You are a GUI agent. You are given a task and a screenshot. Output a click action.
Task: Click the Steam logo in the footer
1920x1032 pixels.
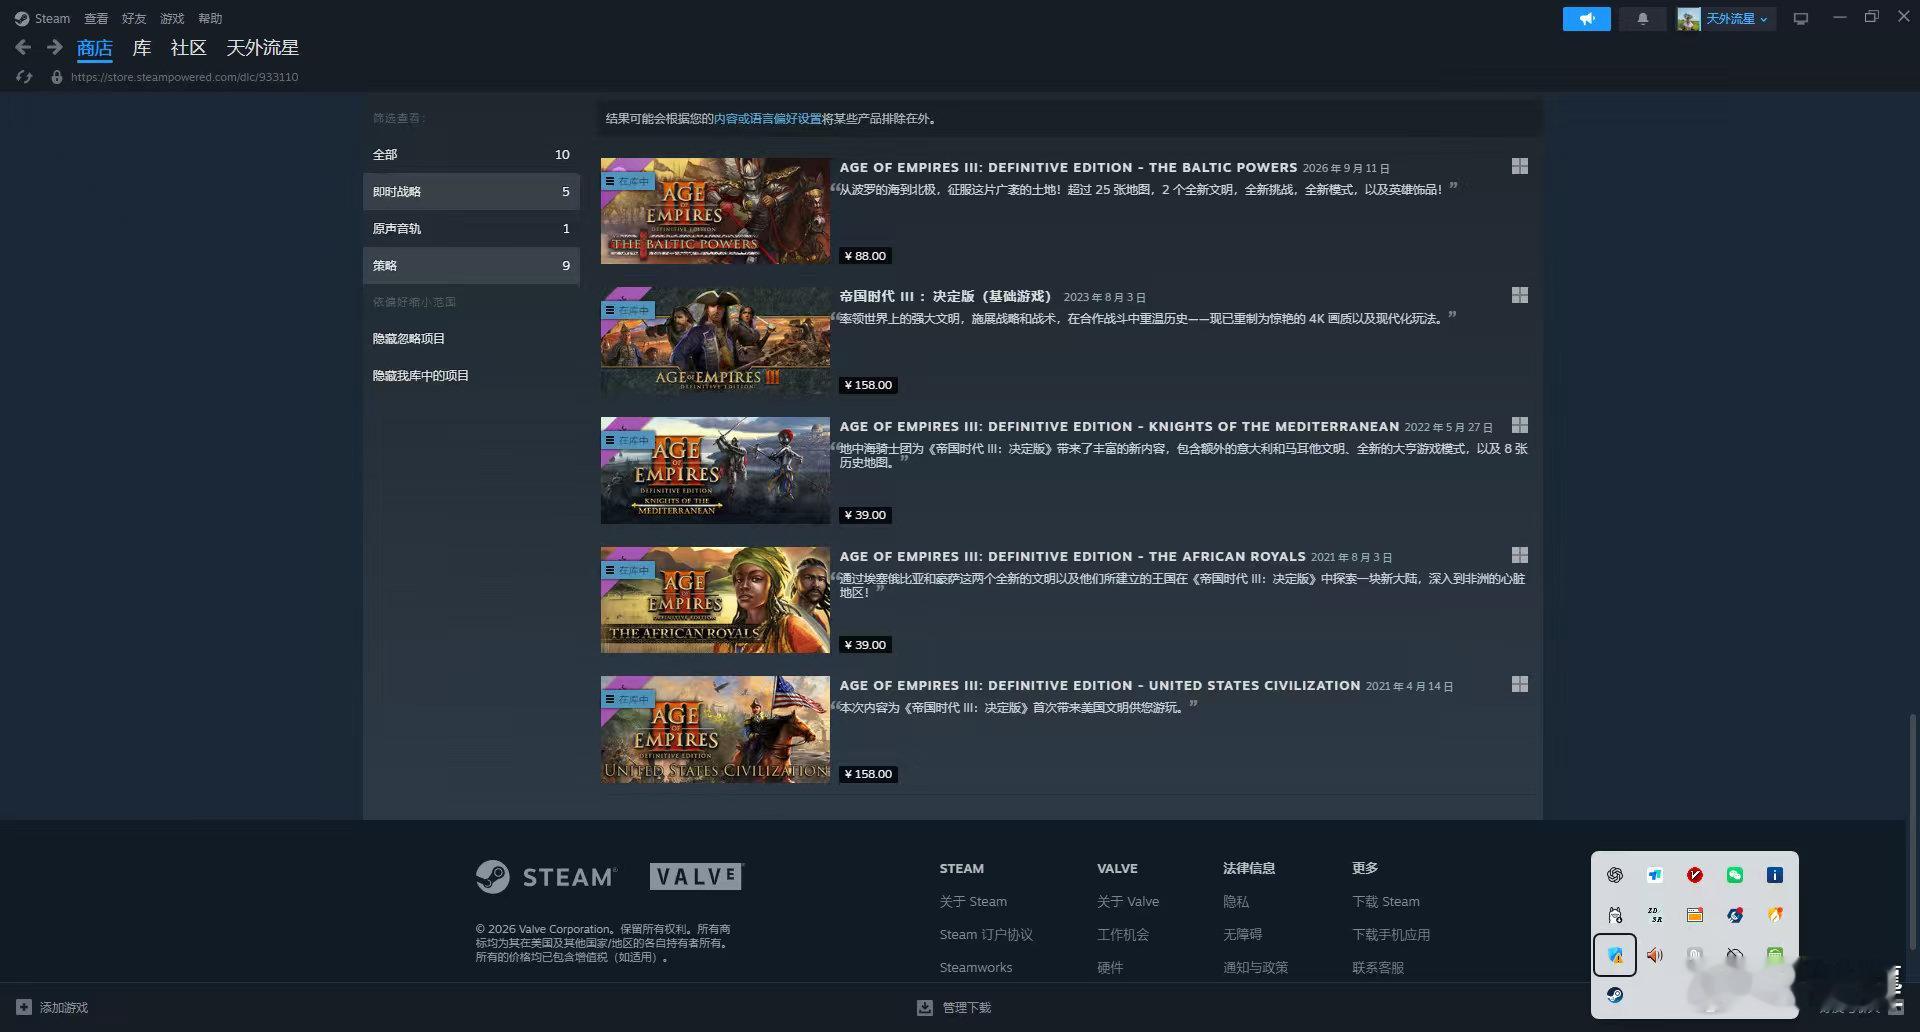[546, 877]
